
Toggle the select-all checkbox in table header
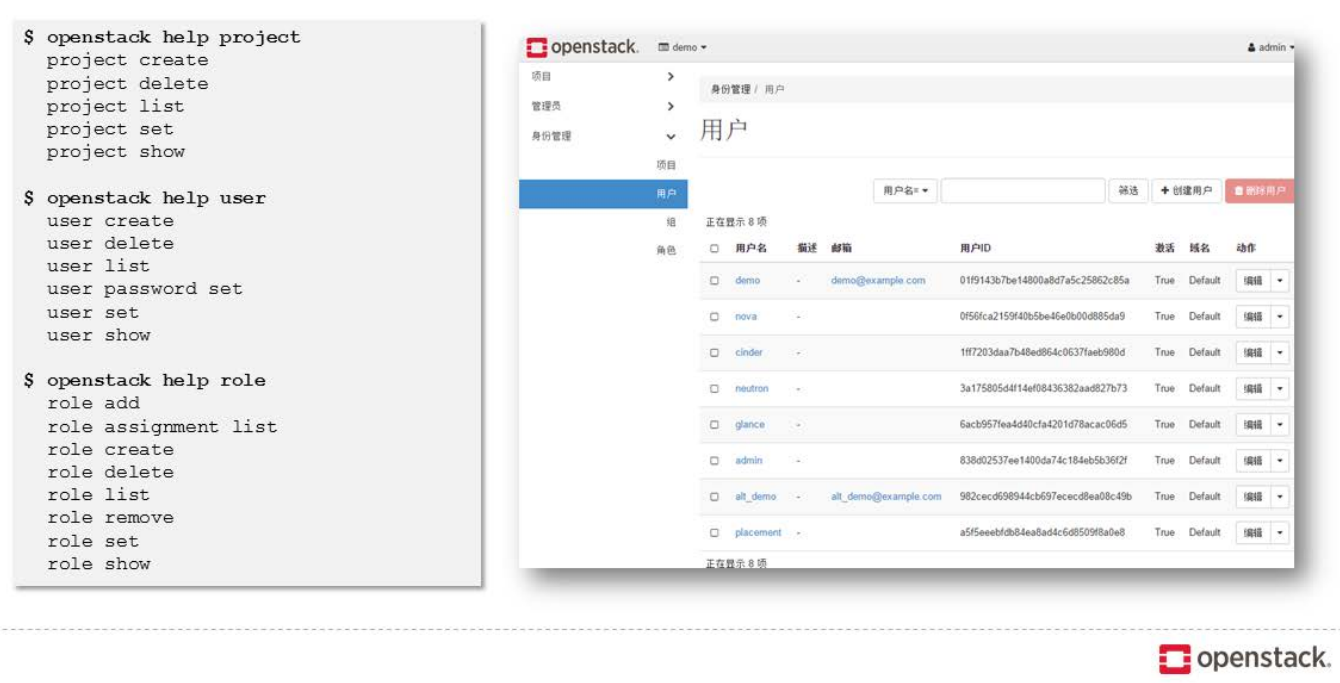click(714, 248)
